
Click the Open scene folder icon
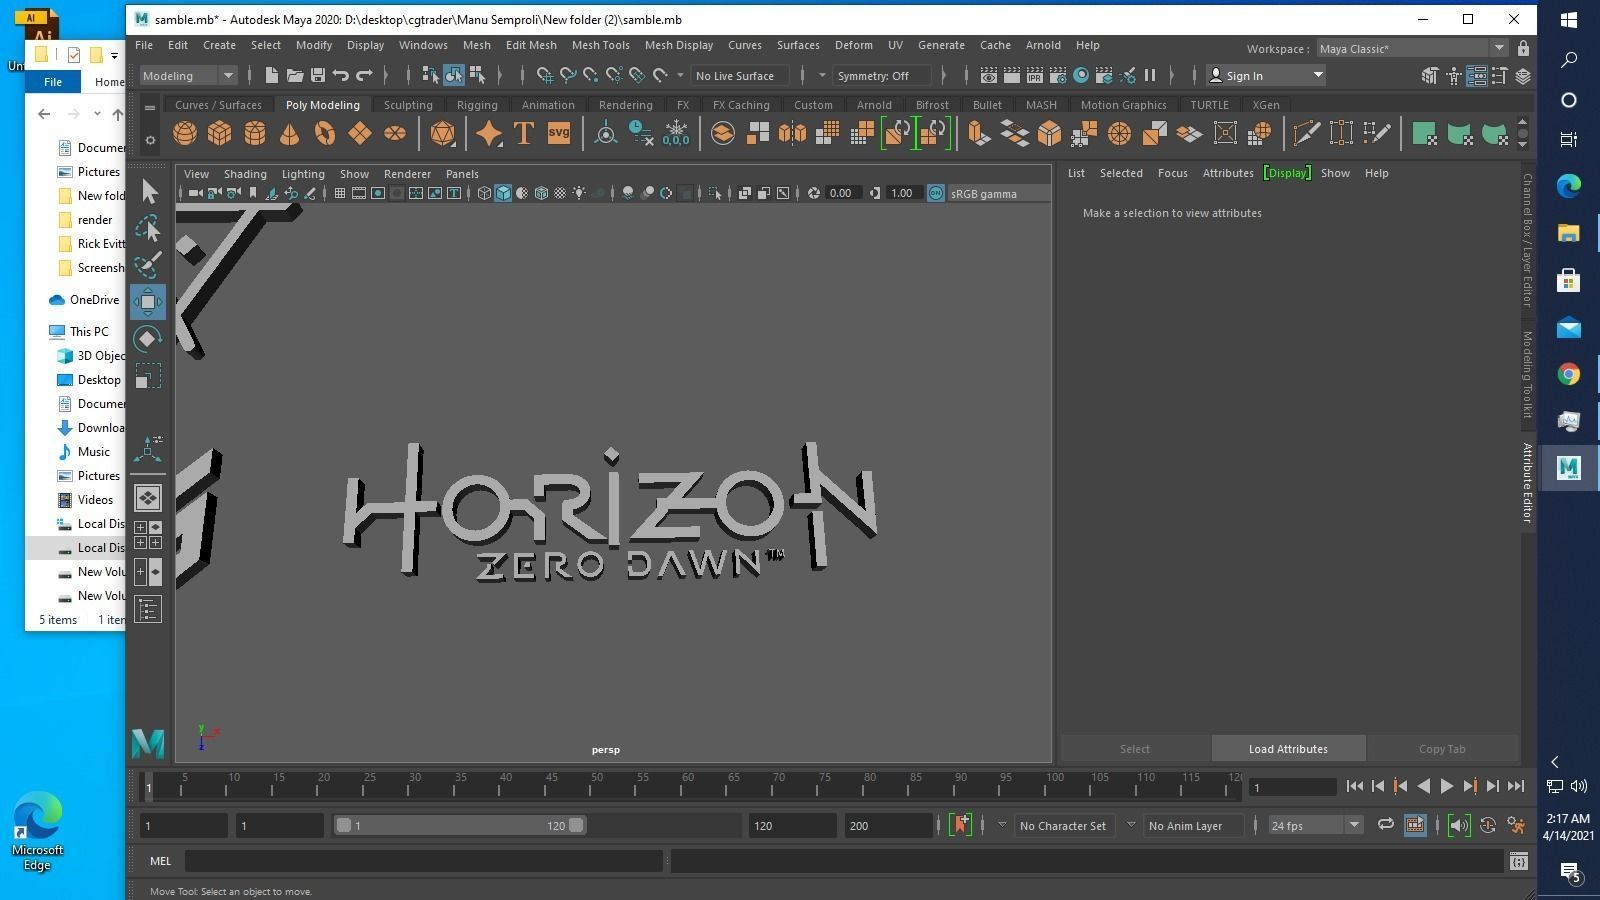[x=294, y=75]
